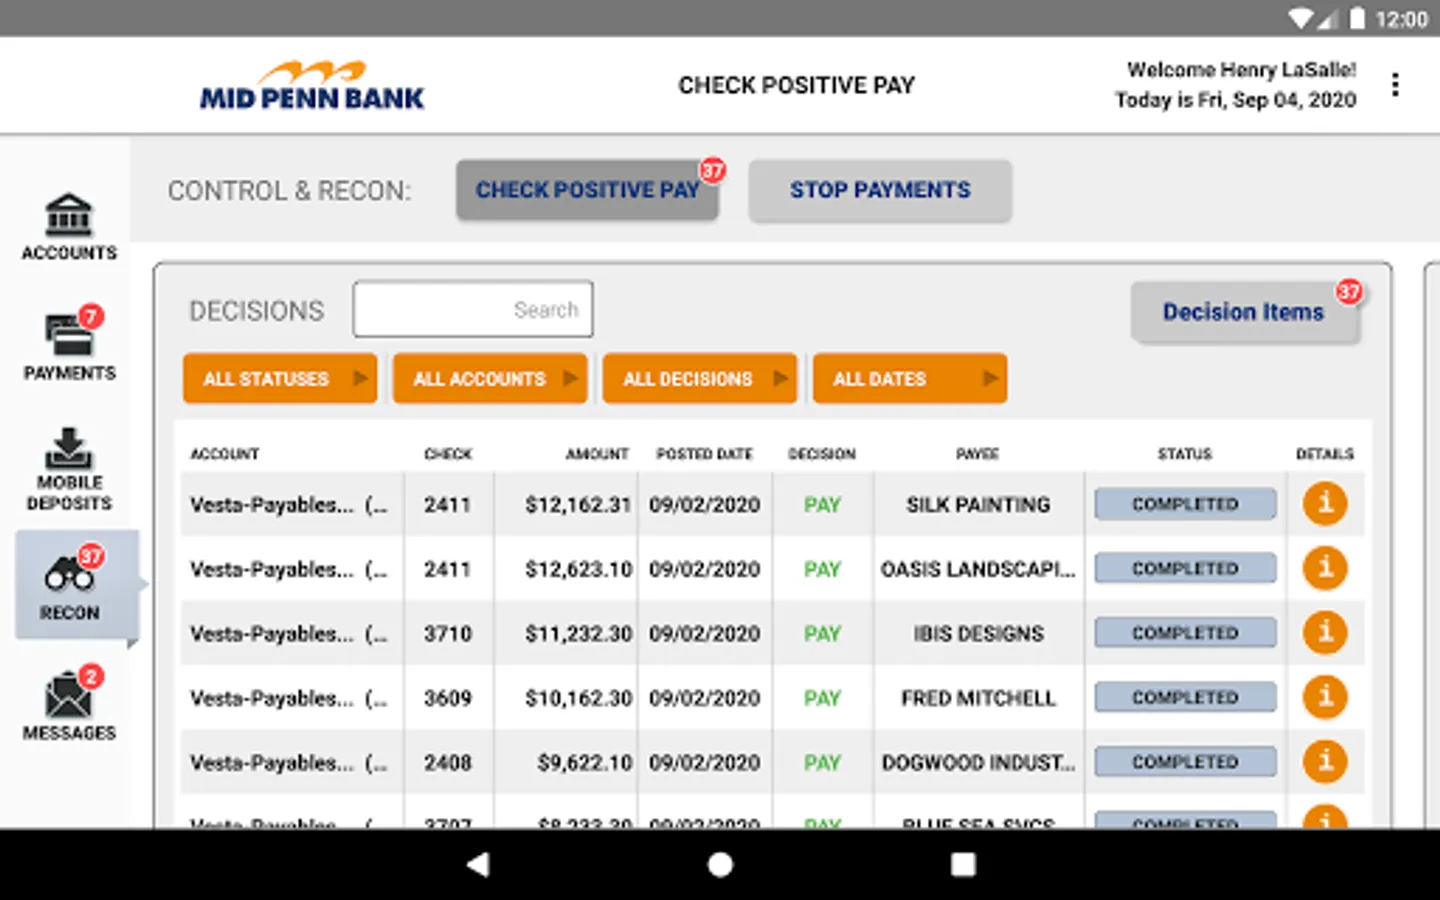
Task: Click the Posted Date column header
Action: click(704, 454)
